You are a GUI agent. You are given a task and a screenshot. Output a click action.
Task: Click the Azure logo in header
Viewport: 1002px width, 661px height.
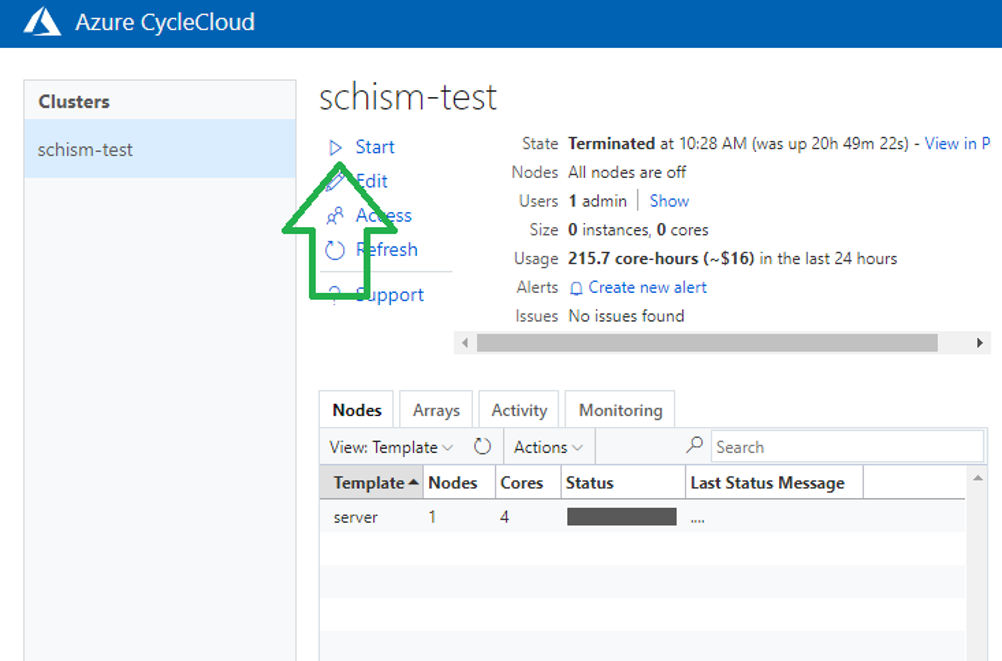coord(42,22)
